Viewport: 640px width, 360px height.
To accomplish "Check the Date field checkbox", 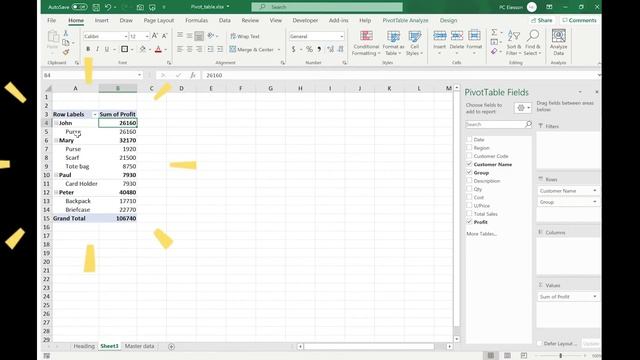I will tap(469, 139).
